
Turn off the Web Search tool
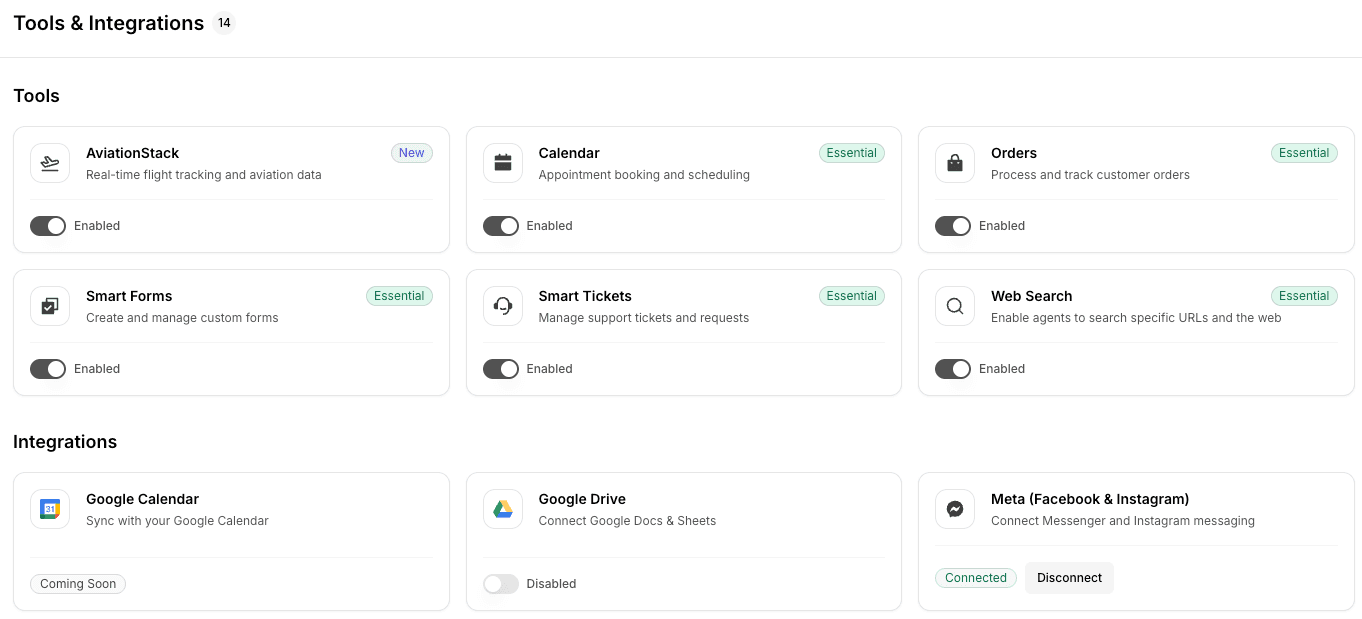pos(953,369)
